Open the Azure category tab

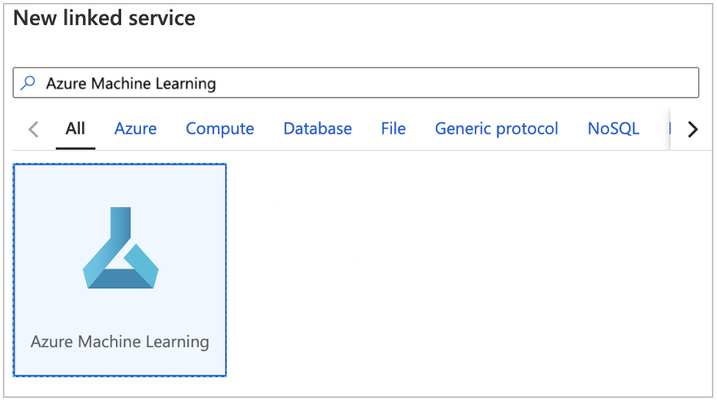135,128
